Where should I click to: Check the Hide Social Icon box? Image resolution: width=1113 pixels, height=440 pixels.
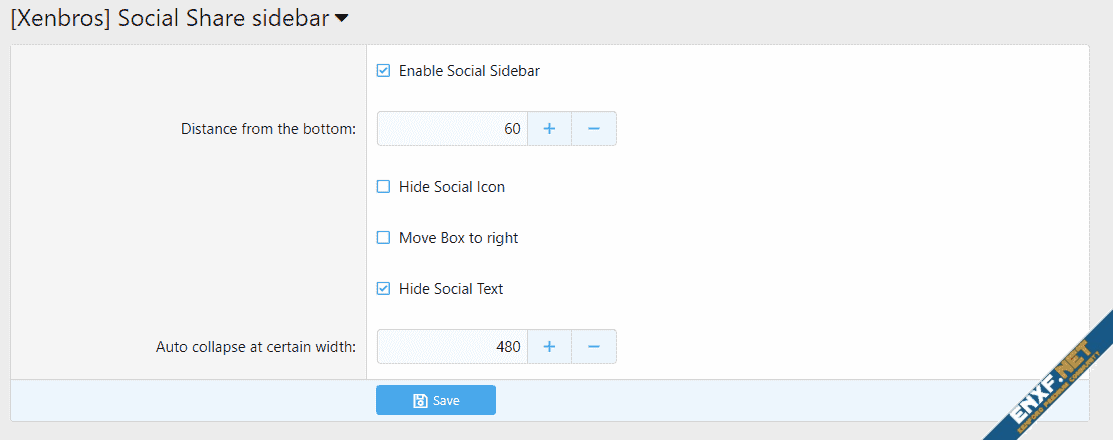[383, 187]
